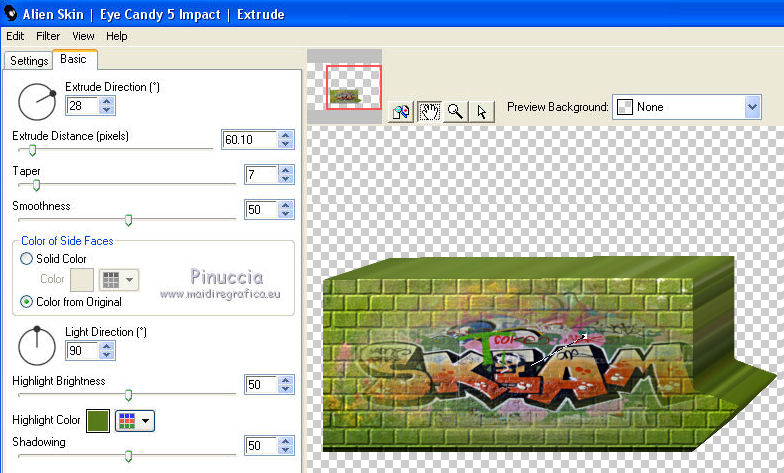Increase Extrude Direction with up arrow
Screen dimensions: 784x473
(106, 102)
